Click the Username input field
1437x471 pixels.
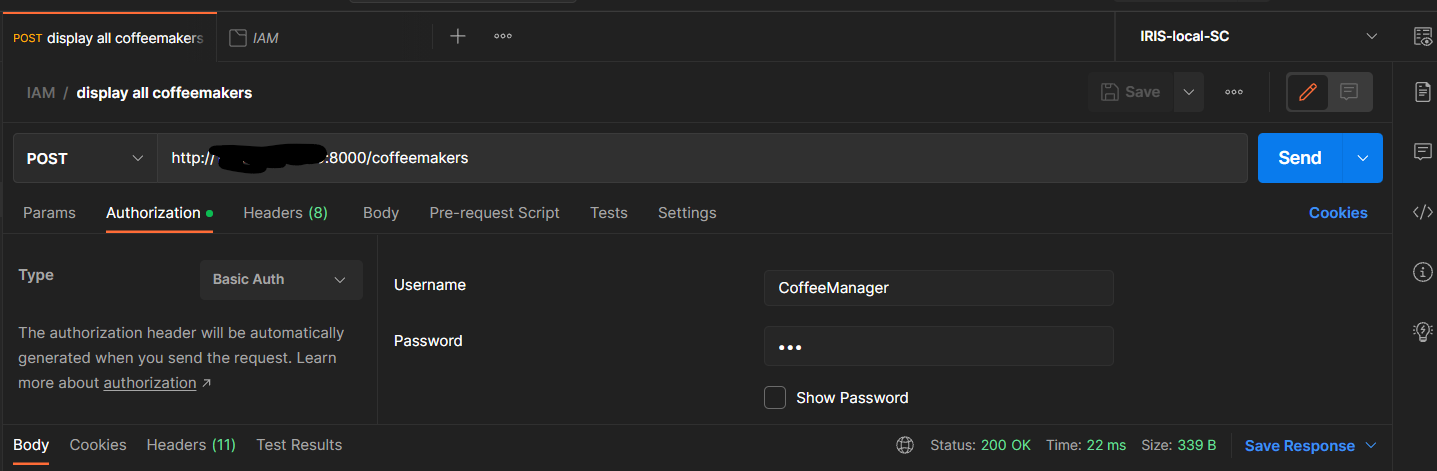coord(938,288)
